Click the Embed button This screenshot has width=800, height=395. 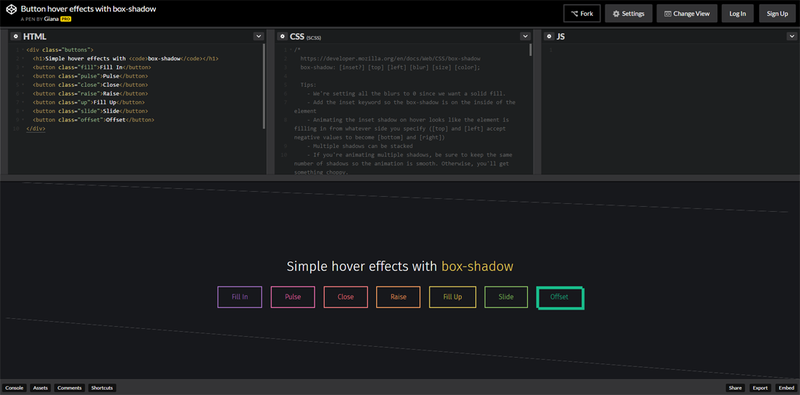(x=786, y=388)
